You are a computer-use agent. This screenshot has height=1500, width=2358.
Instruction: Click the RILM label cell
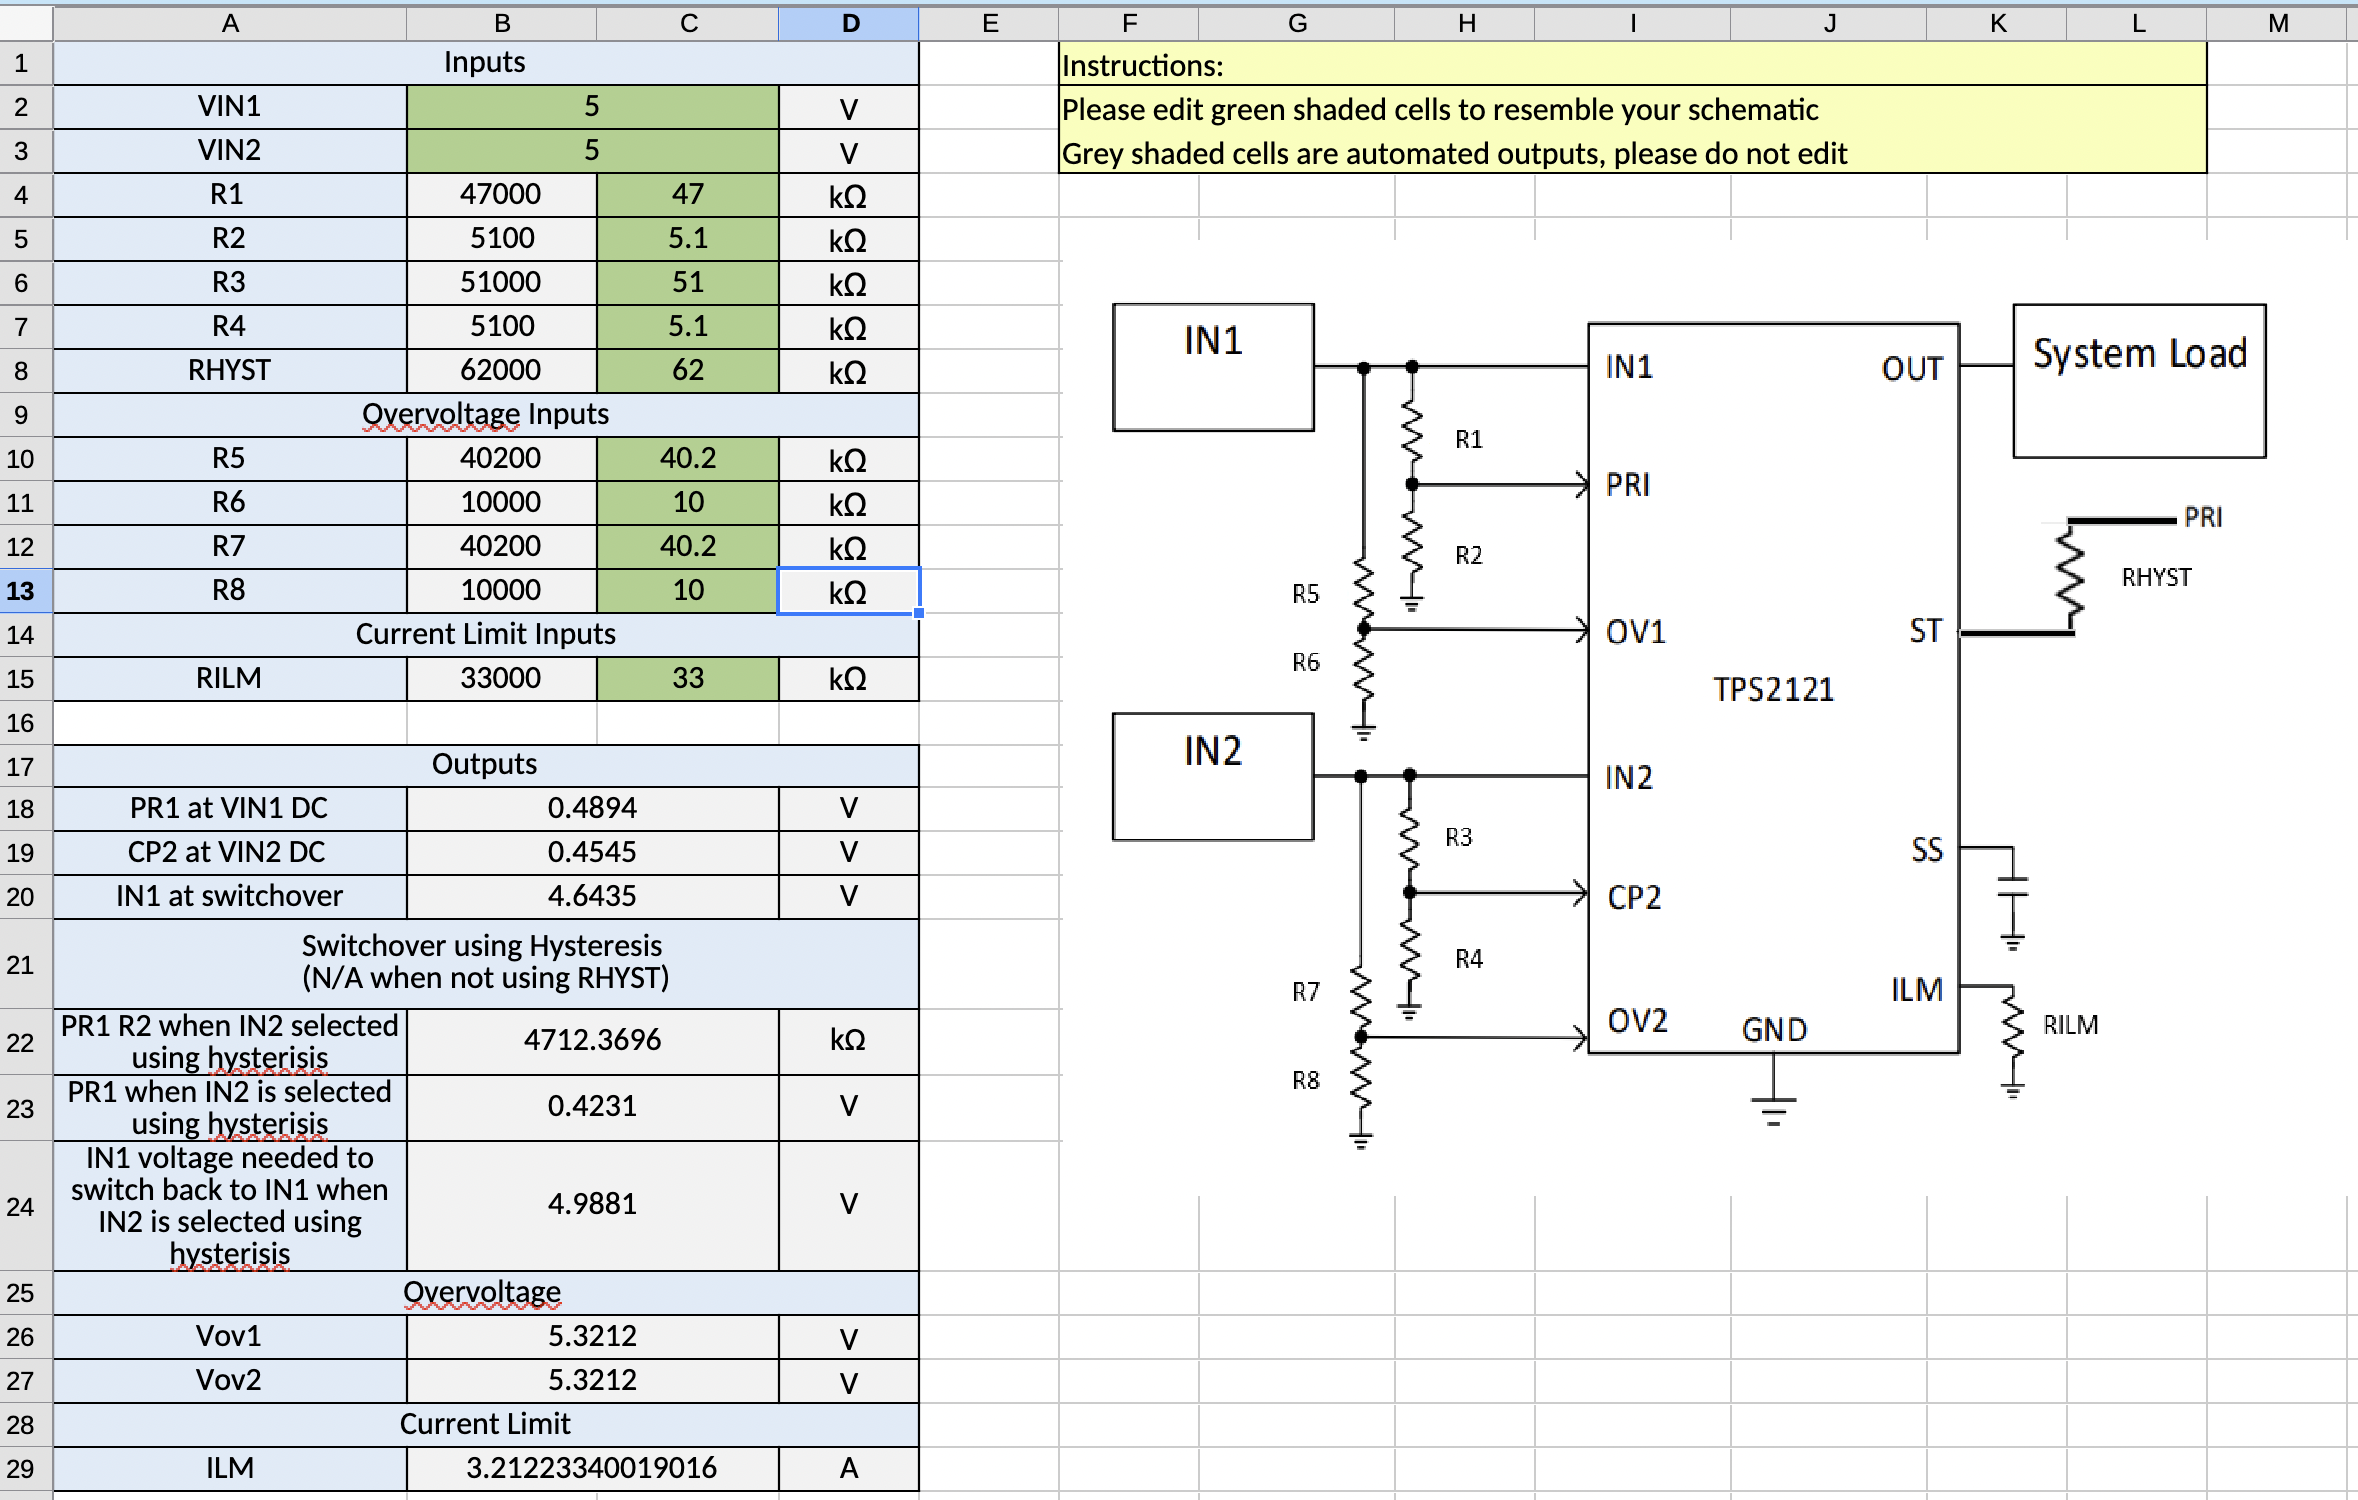[x=230, y=679]
